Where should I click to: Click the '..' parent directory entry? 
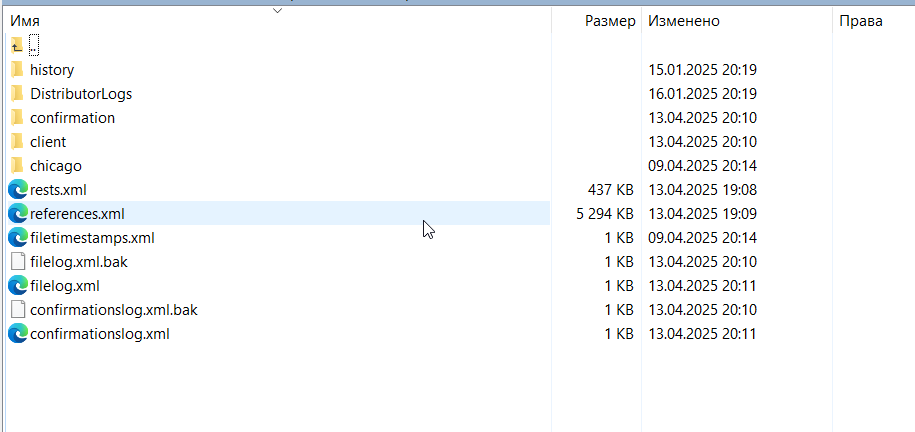[x=34, y=44]
